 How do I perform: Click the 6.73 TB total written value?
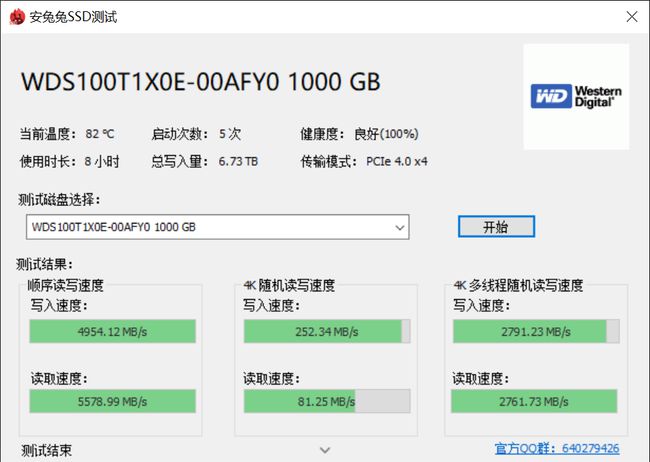point(238,161)
